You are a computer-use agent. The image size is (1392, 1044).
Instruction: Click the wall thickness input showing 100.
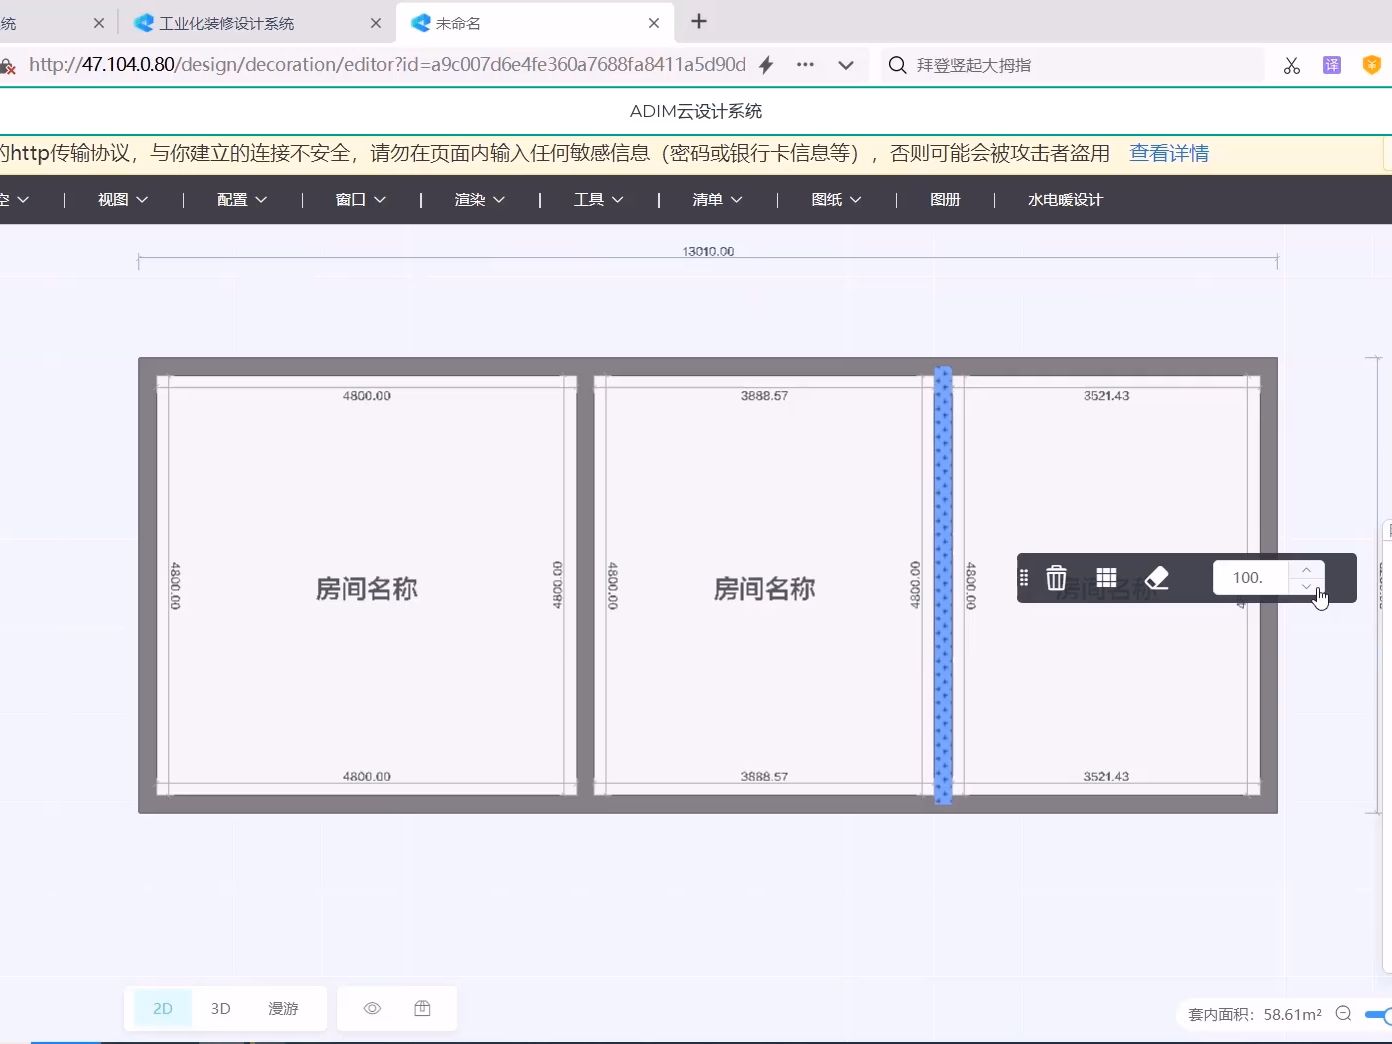1250,578
